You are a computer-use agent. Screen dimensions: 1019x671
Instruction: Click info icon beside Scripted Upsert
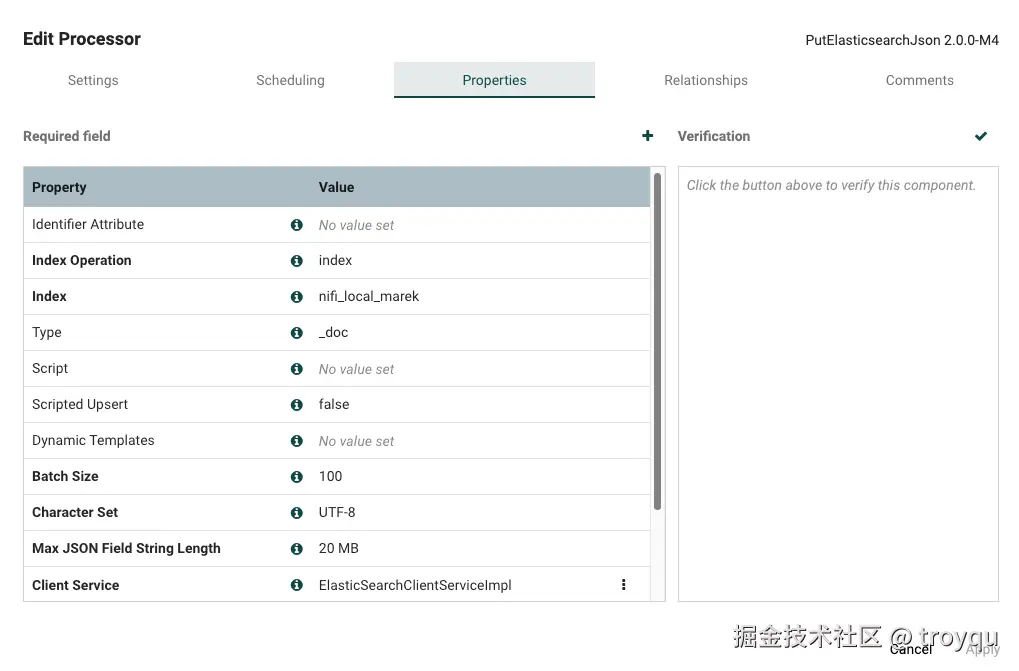[x=296, y=405]
